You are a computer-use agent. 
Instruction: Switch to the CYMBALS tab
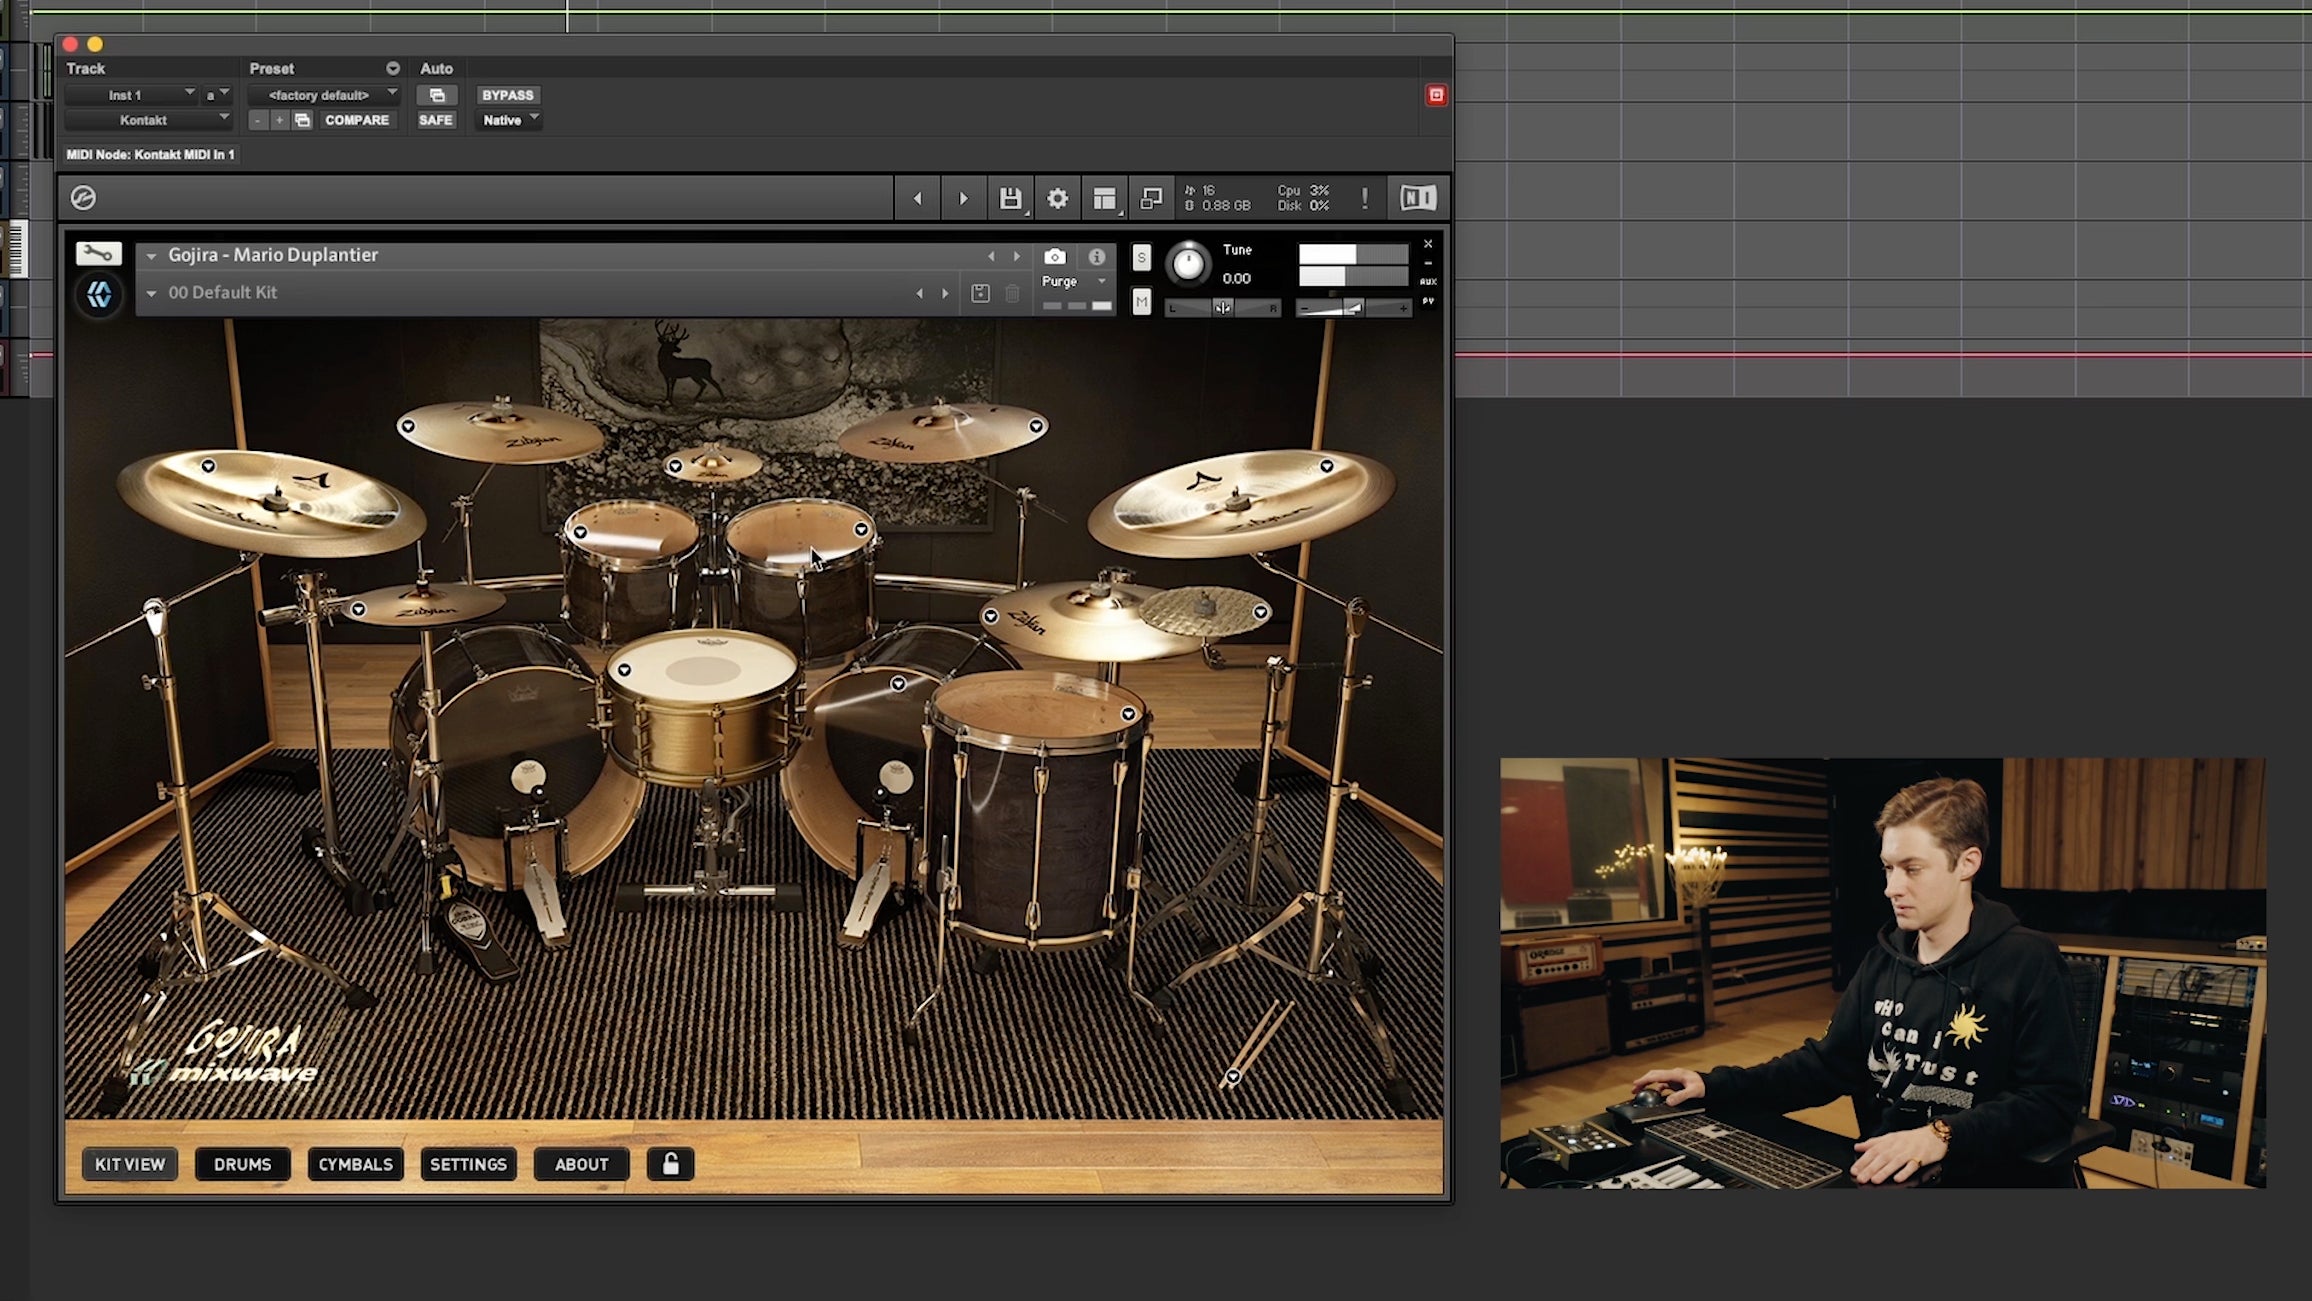coord(355,1164)
